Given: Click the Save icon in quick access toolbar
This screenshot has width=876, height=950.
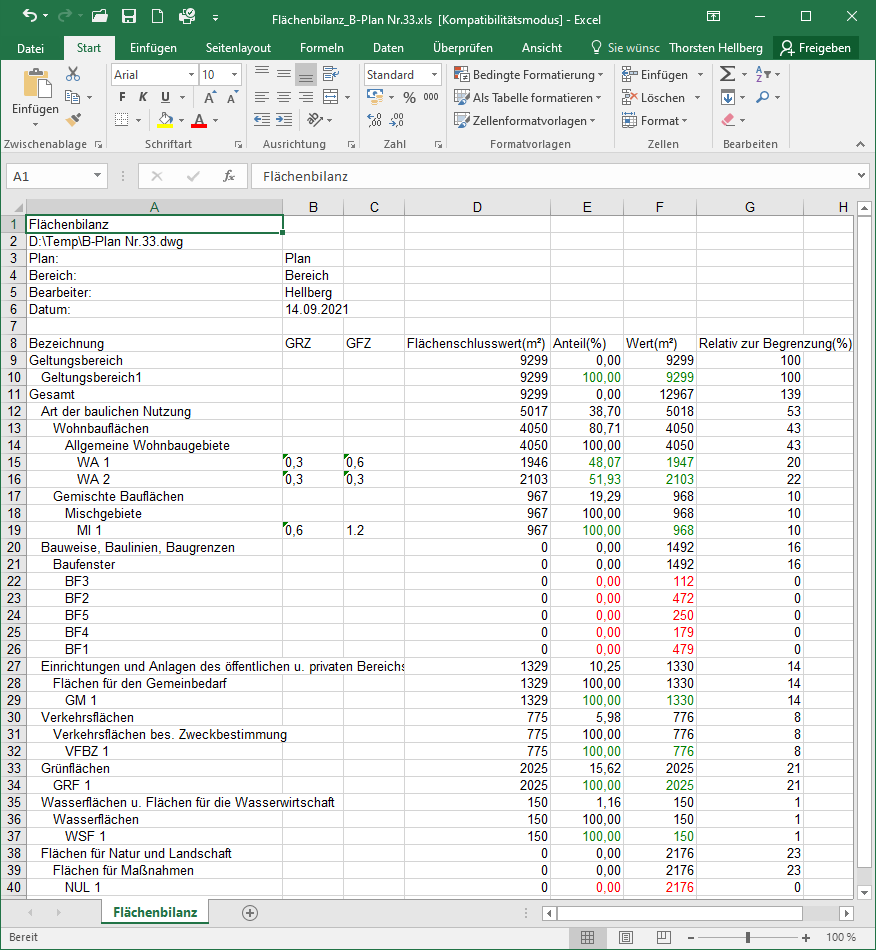Looking at the screenshot, I should pos(129,17).
